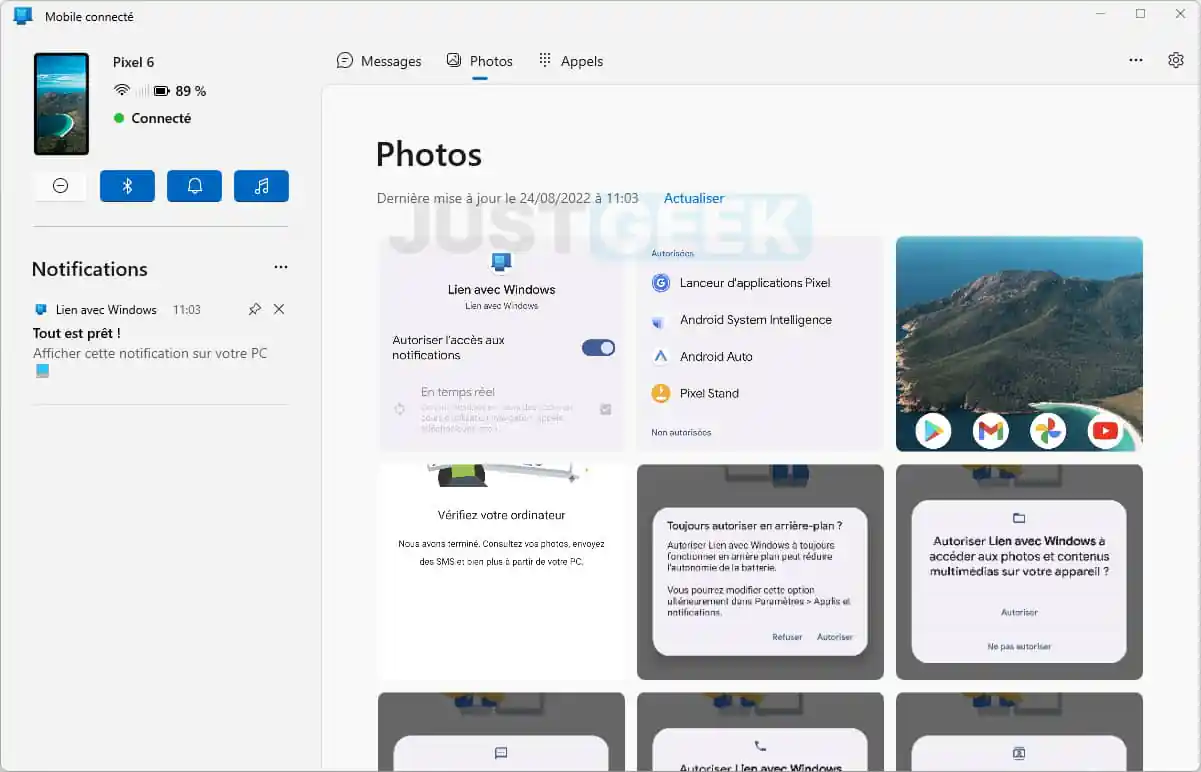Toggle audio player music note button
1201x772 pixels.
tap(261, 186)
